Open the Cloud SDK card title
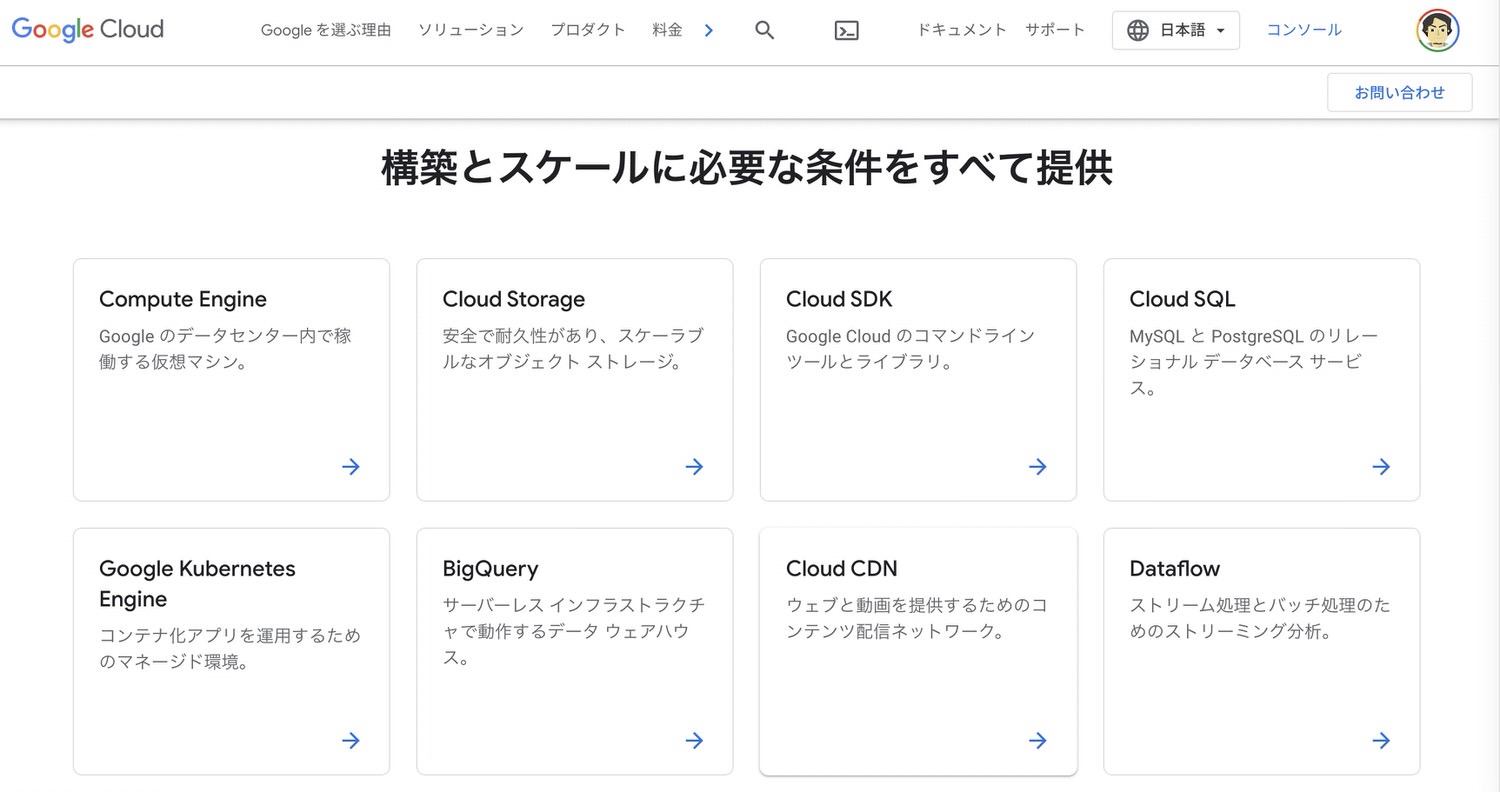The height and width of the screenshot is (792, 1500). click(839, 299)
